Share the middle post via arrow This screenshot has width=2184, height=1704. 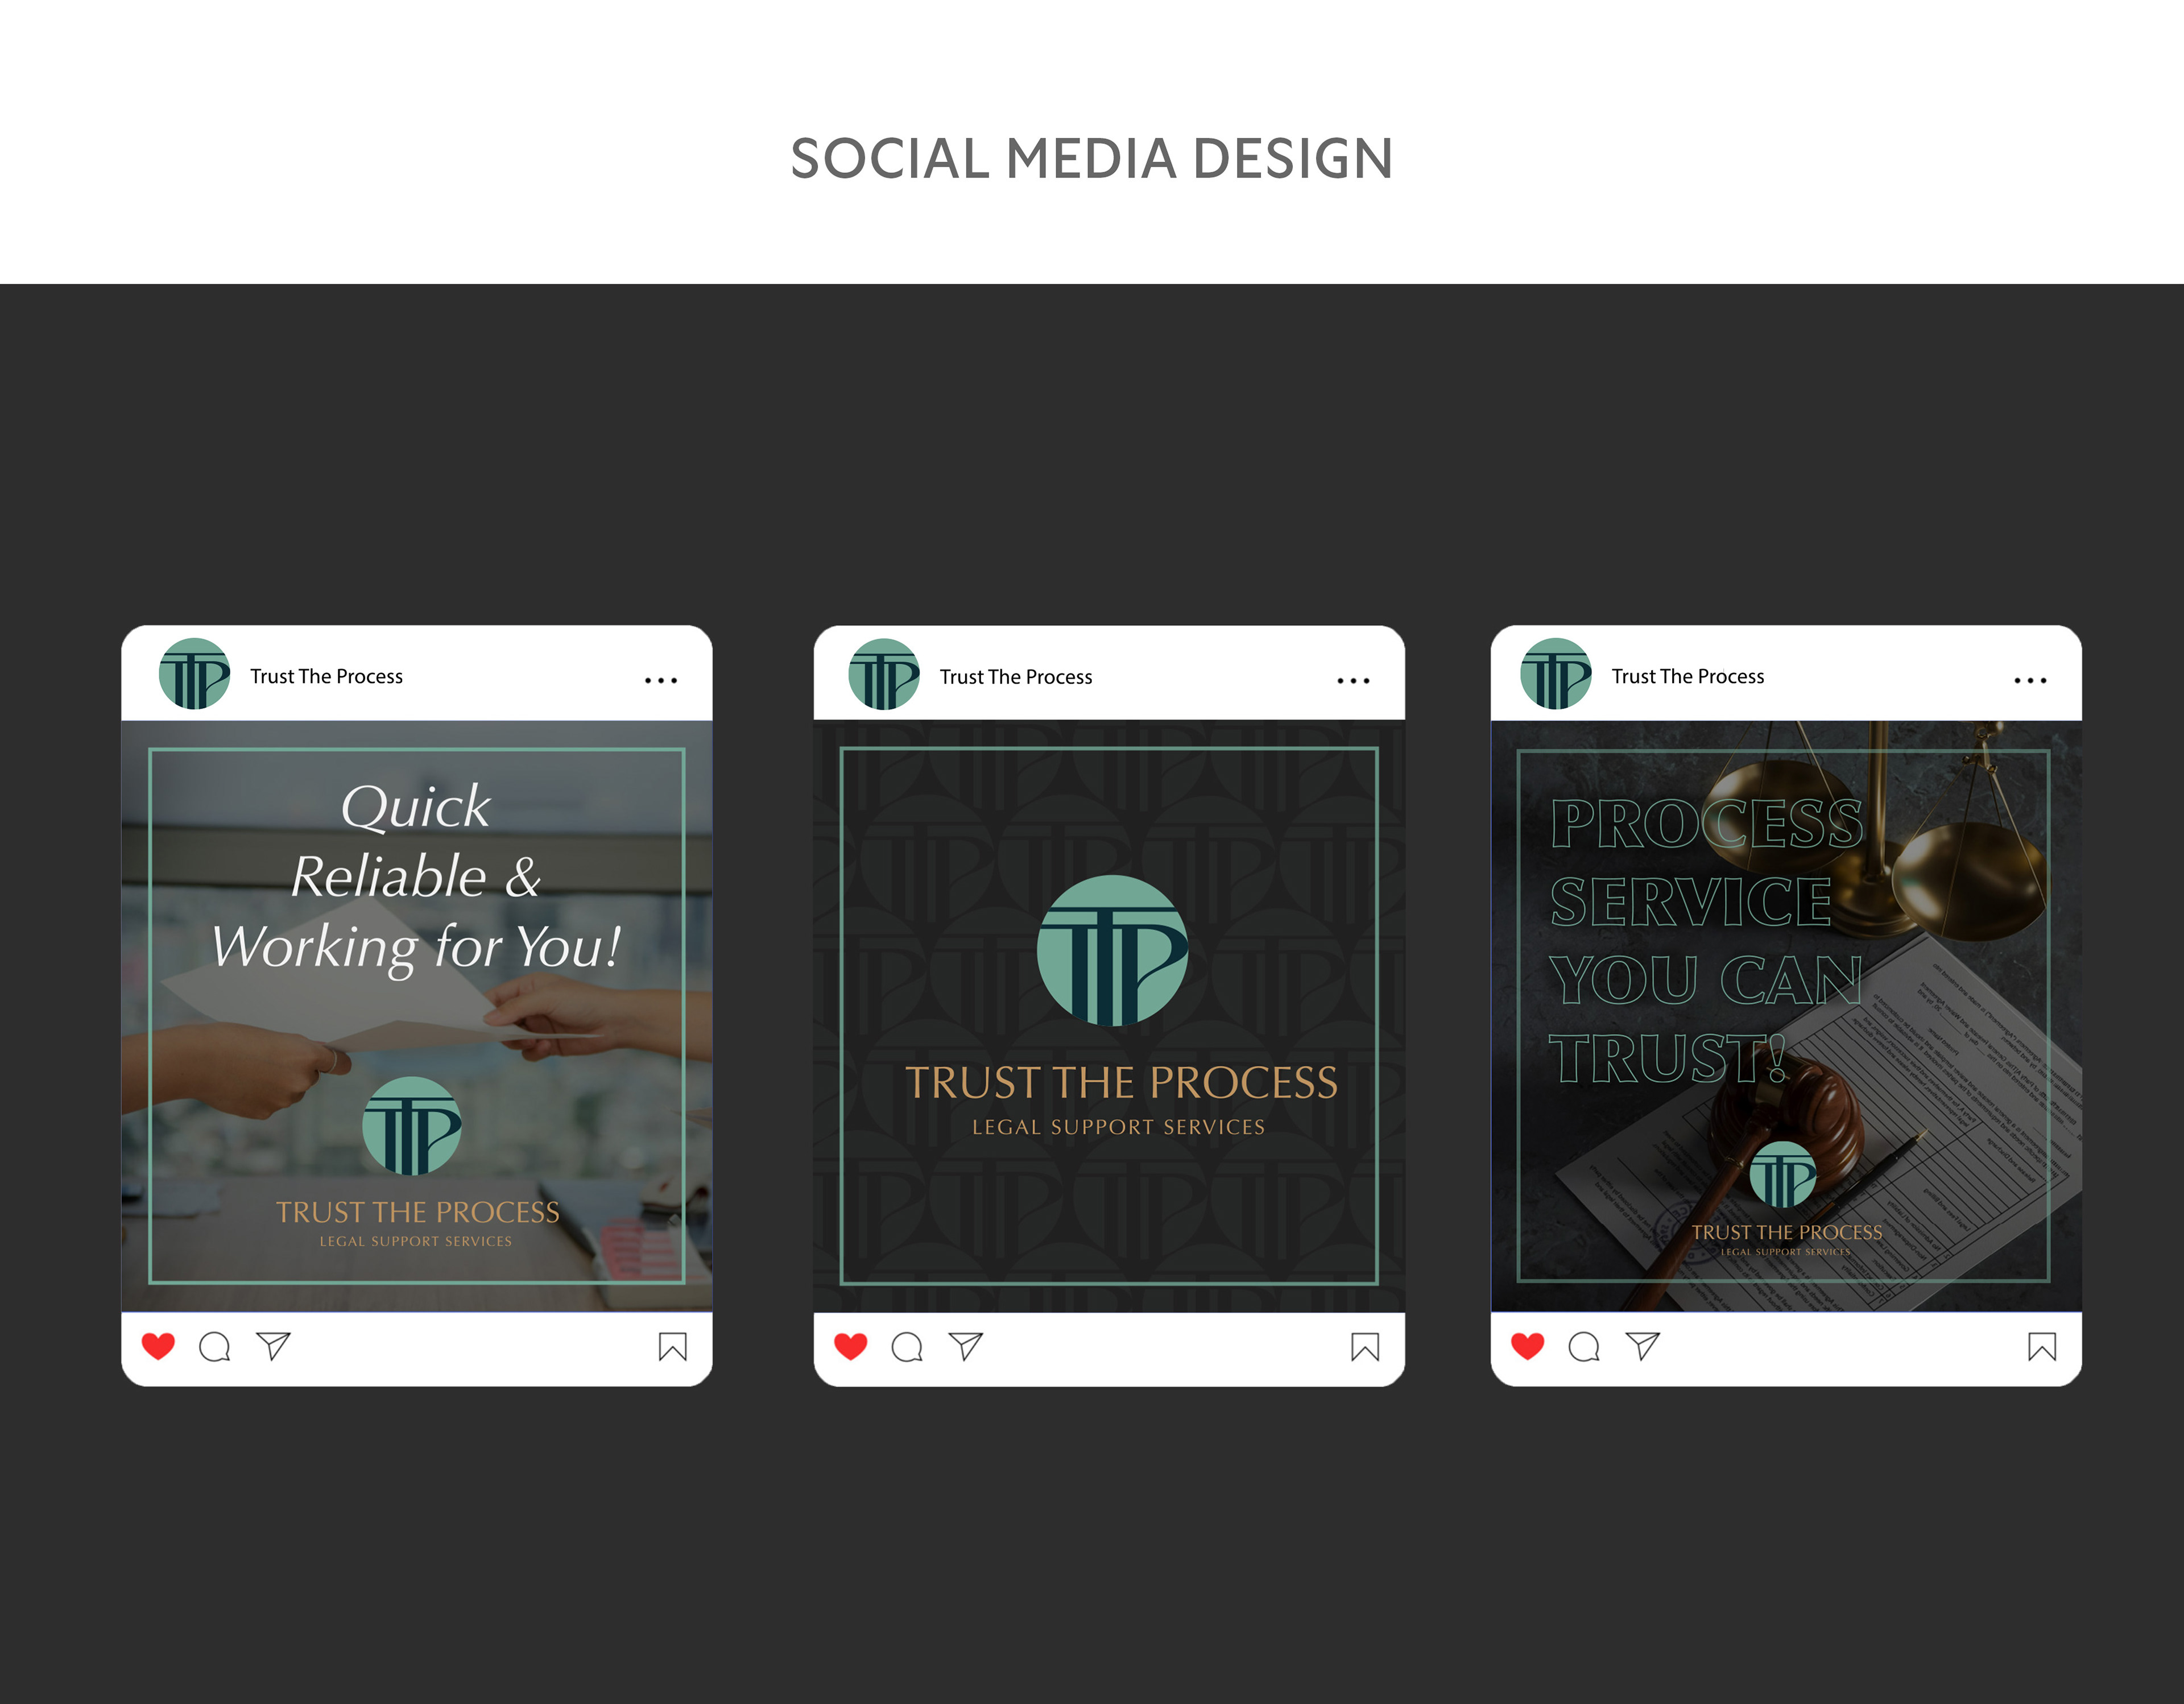coord(965,1346)
